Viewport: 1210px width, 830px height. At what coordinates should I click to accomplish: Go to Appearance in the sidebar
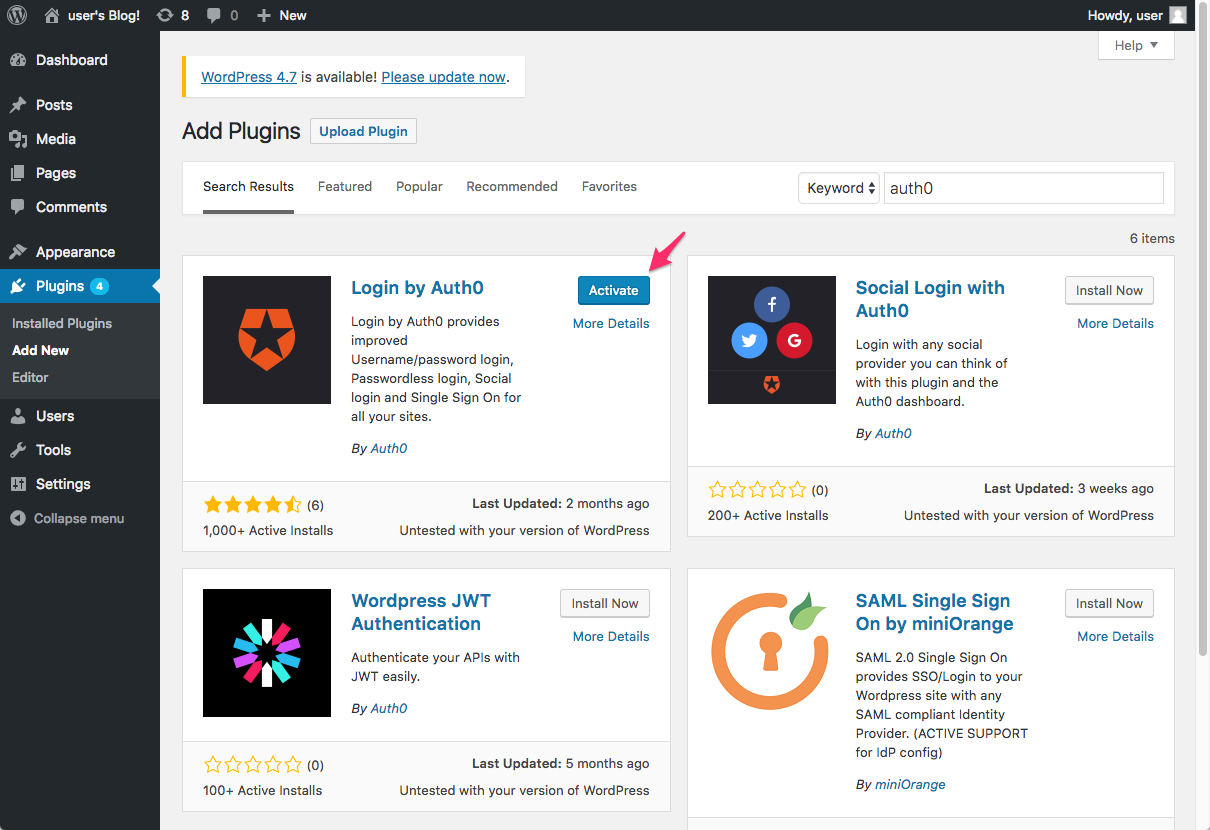(x=75, y=252)
